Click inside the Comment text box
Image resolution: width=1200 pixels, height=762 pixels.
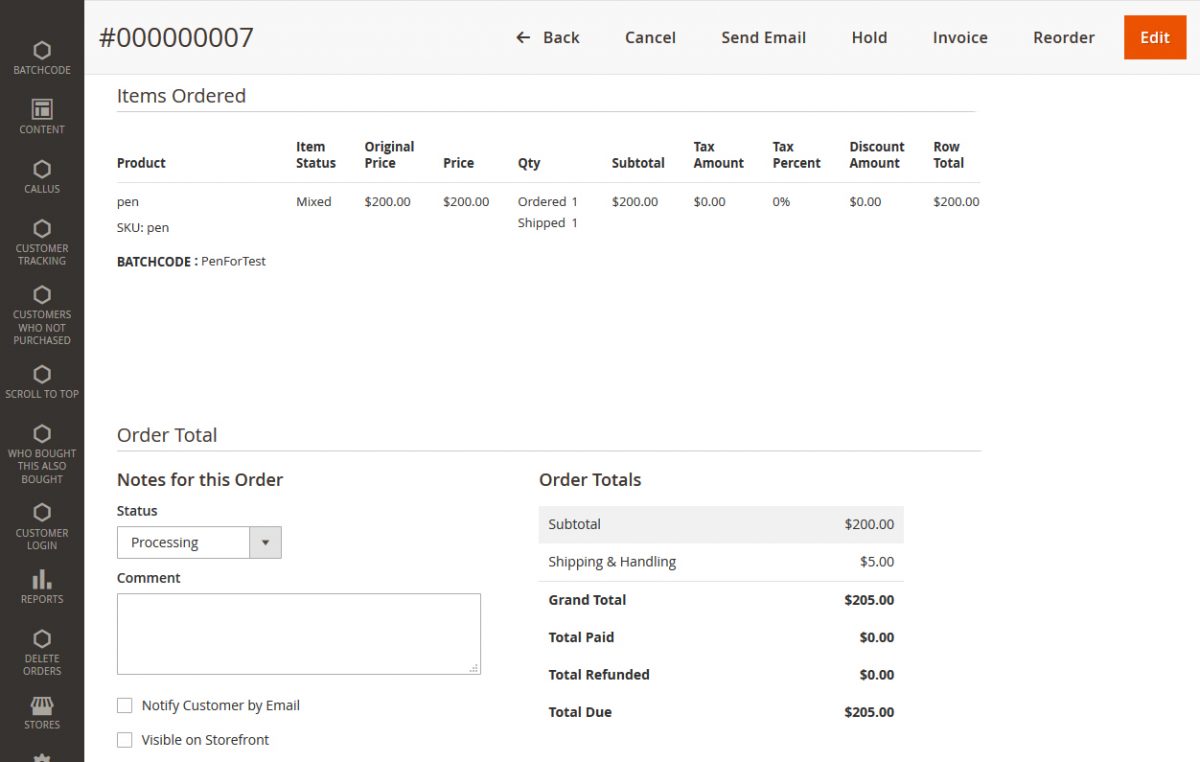(x=298, y=632)
